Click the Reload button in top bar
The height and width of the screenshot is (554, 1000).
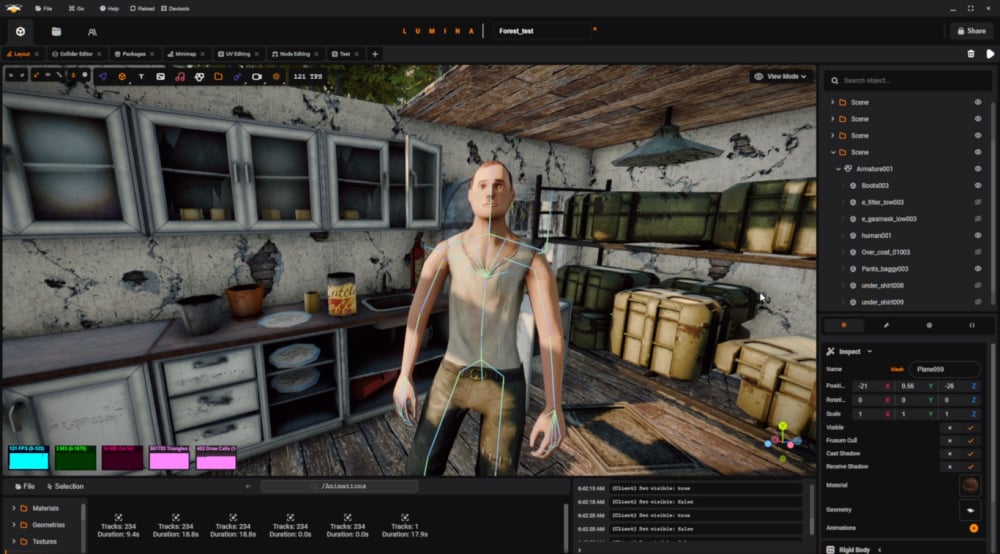[142, 8]
